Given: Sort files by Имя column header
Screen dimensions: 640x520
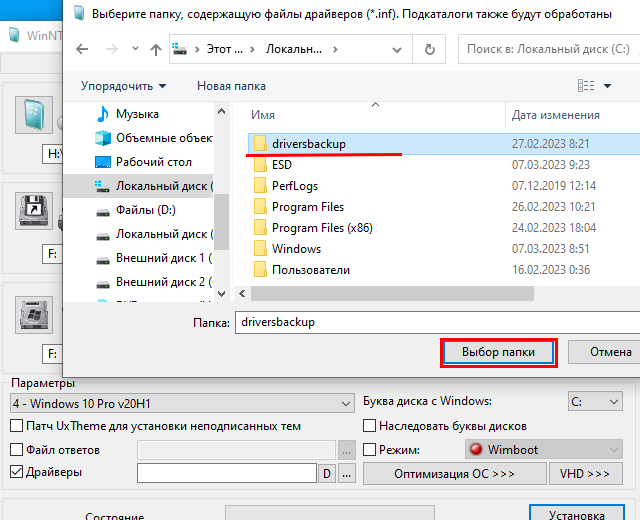Looking at the screenshot, I should [263, 115].
